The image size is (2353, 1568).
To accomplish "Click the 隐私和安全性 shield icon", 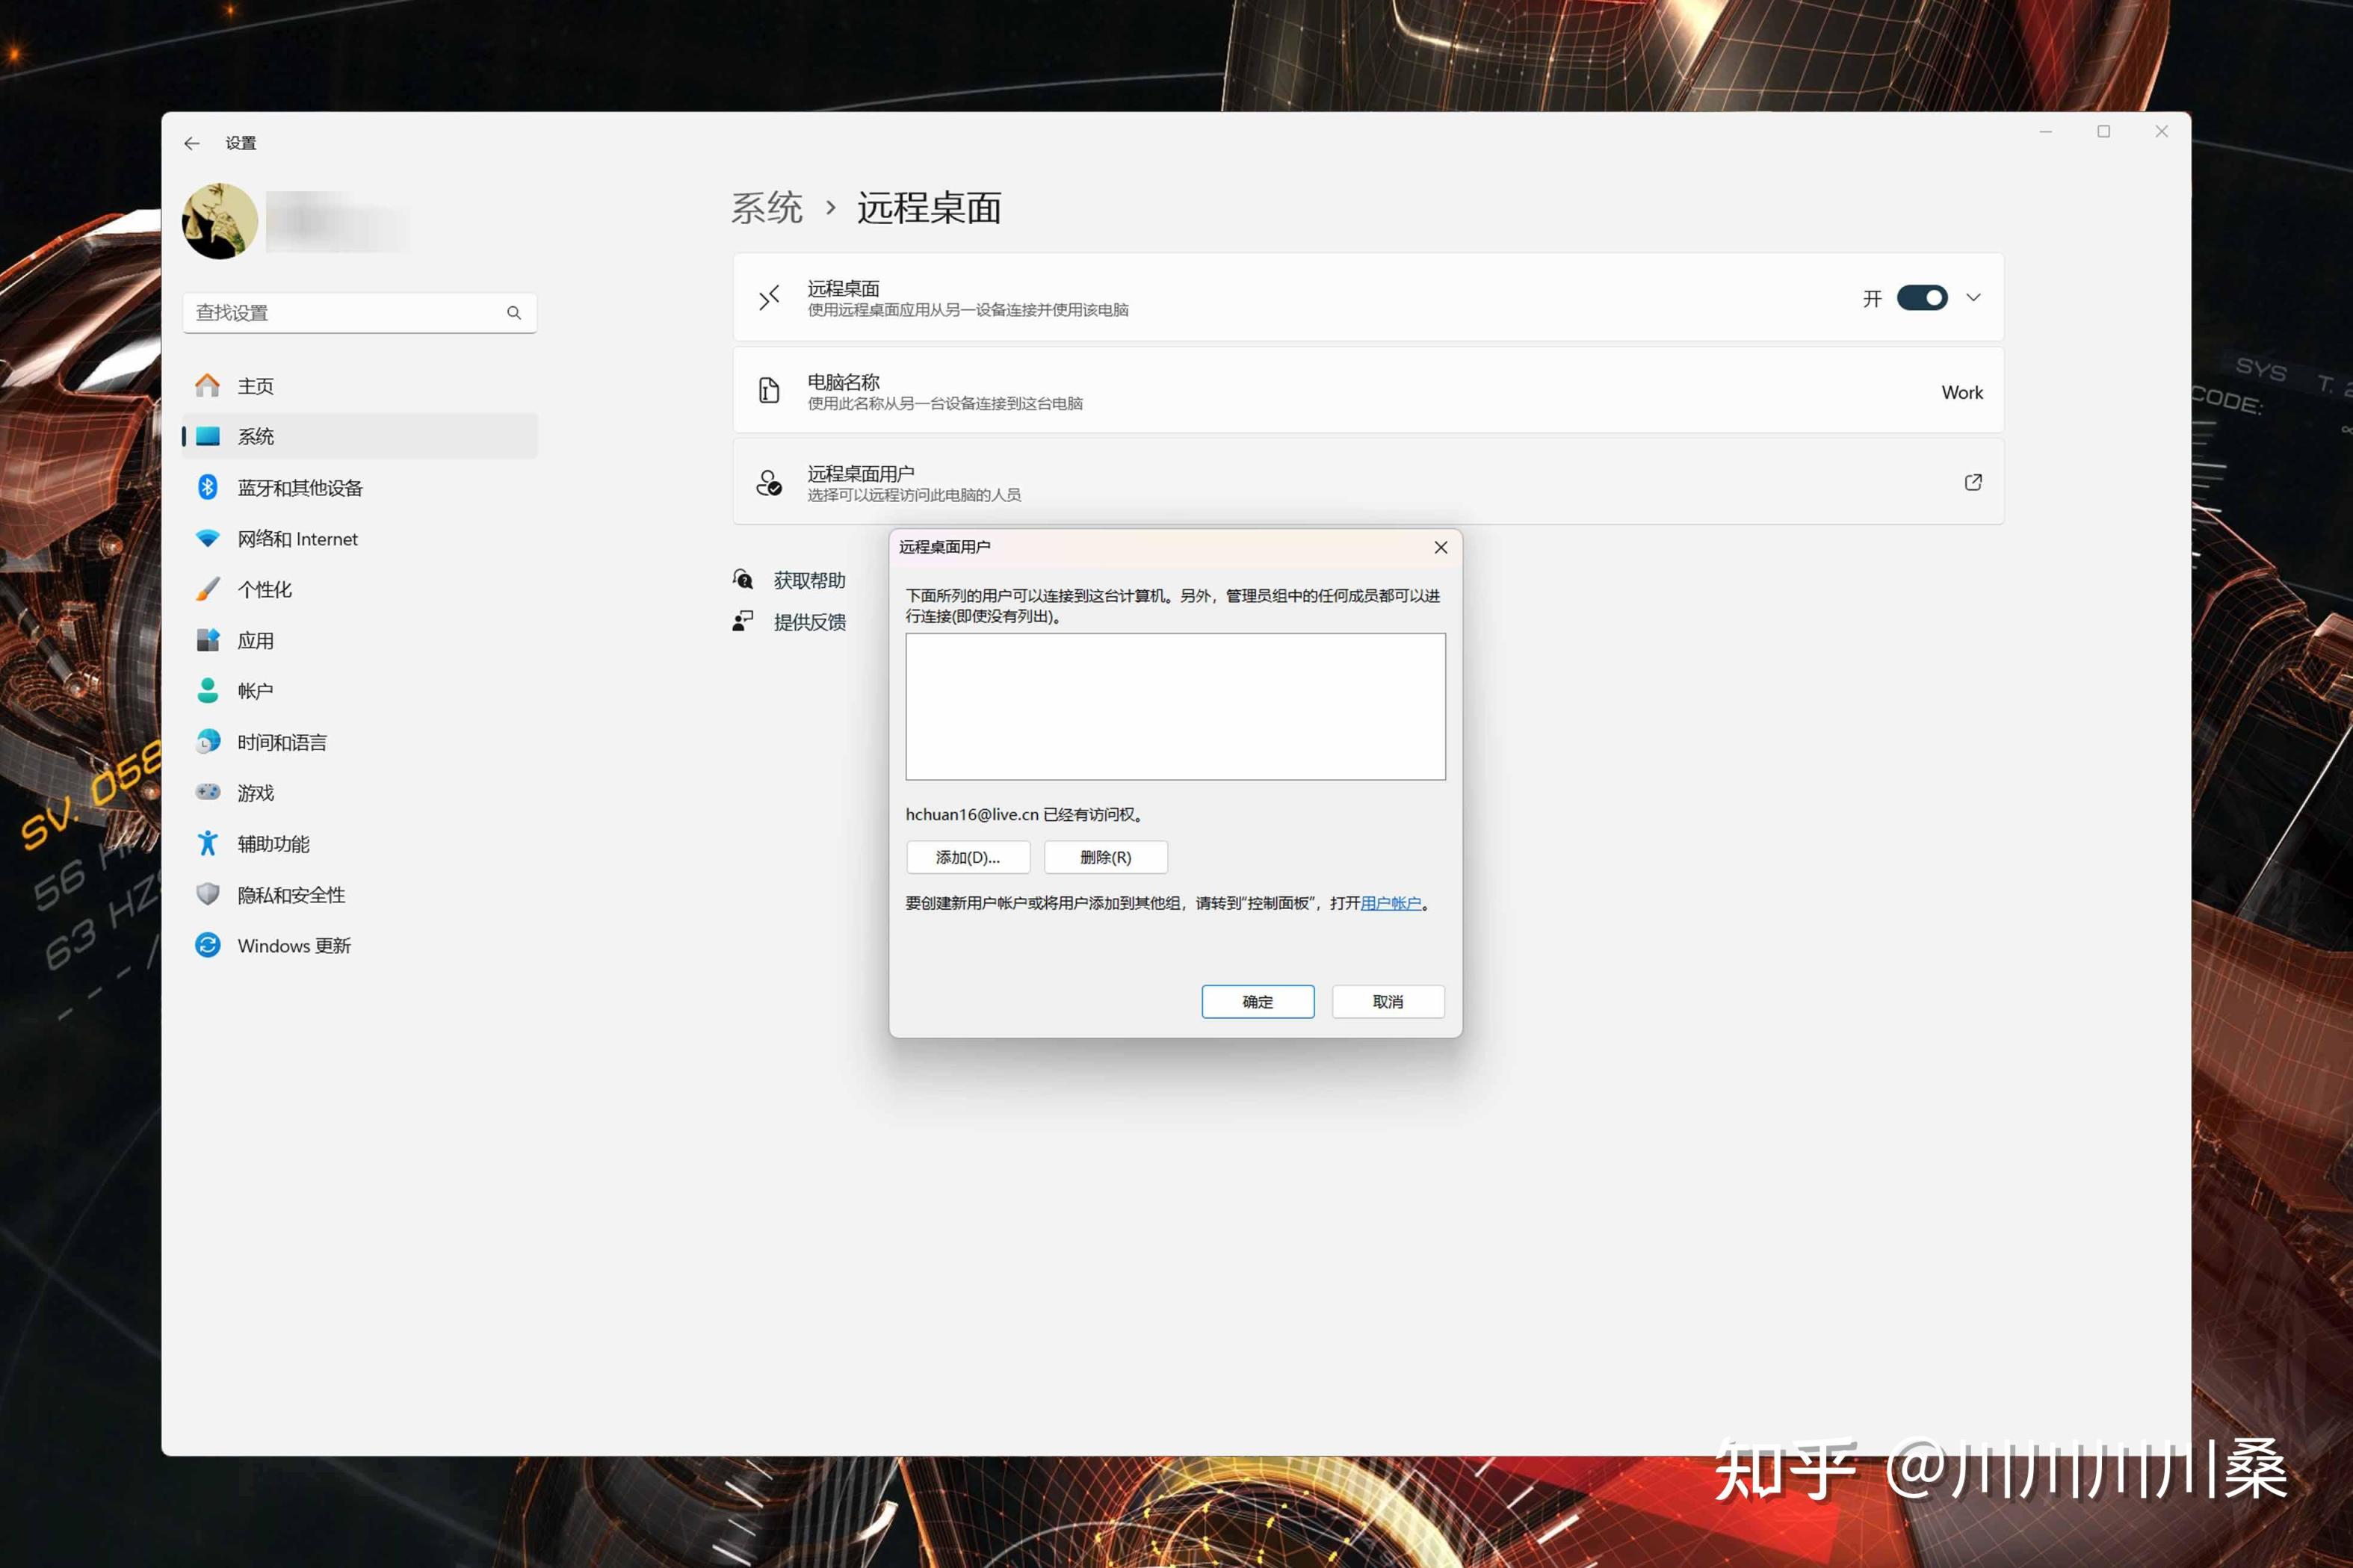I will [207, 894].
